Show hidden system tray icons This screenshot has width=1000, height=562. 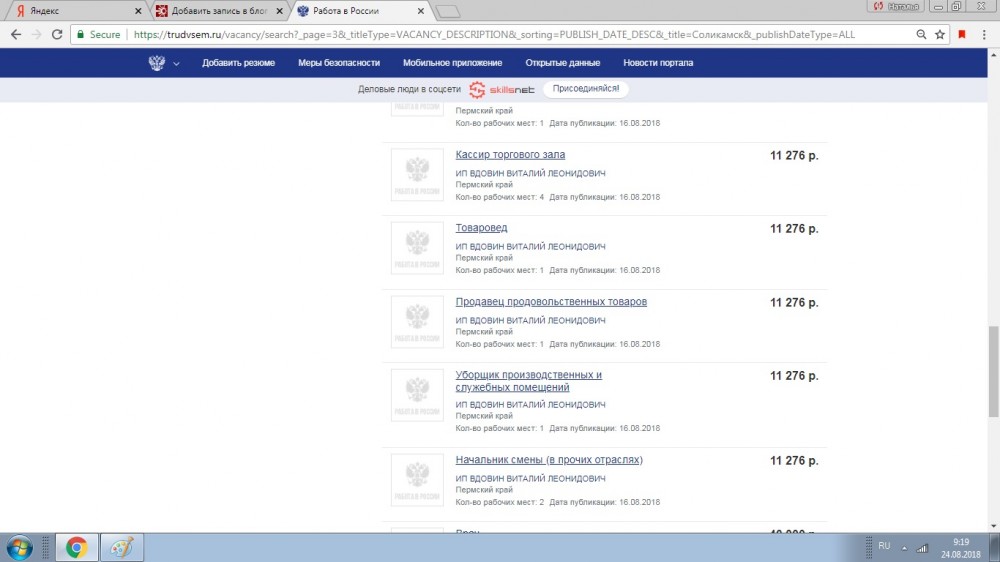pos(904,547)
